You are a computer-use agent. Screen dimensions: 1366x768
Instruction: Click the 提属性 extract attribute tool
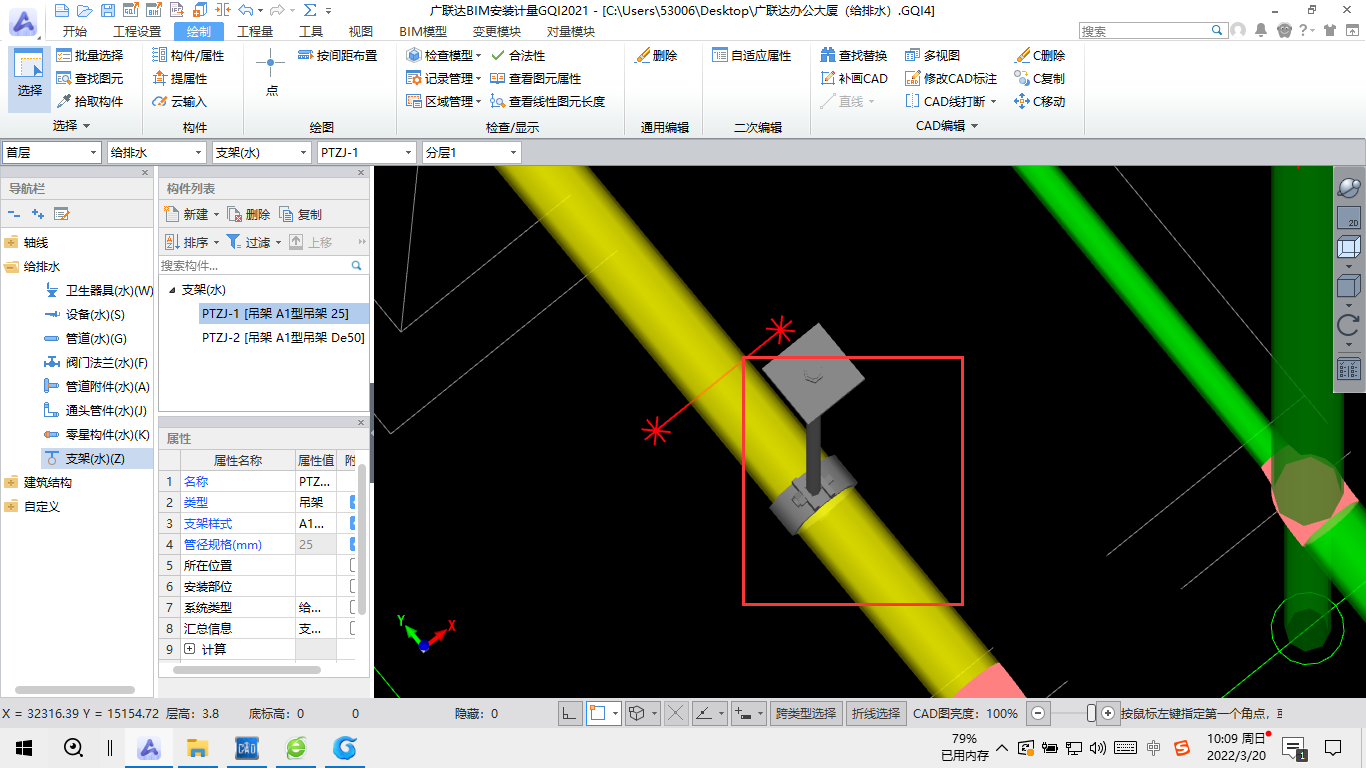(181, 78)
